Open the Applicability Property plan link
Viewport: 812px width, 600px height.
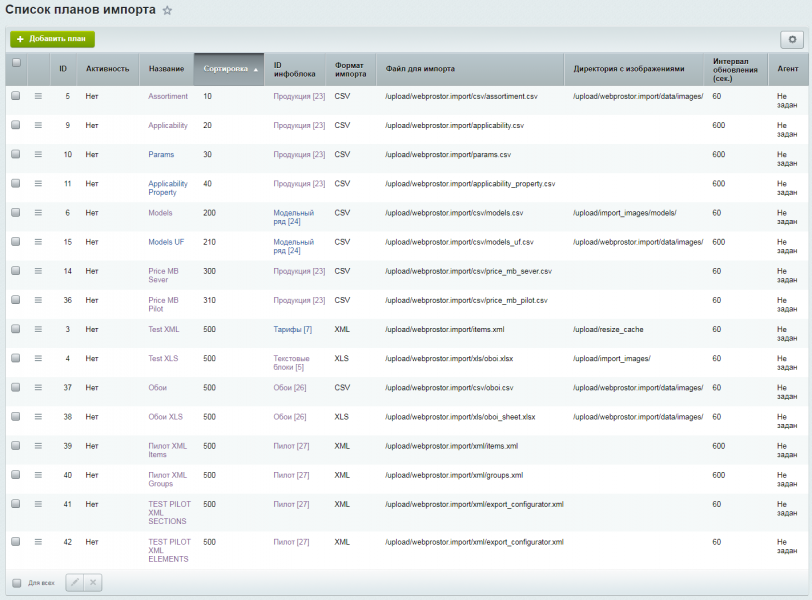coord(168,189)
